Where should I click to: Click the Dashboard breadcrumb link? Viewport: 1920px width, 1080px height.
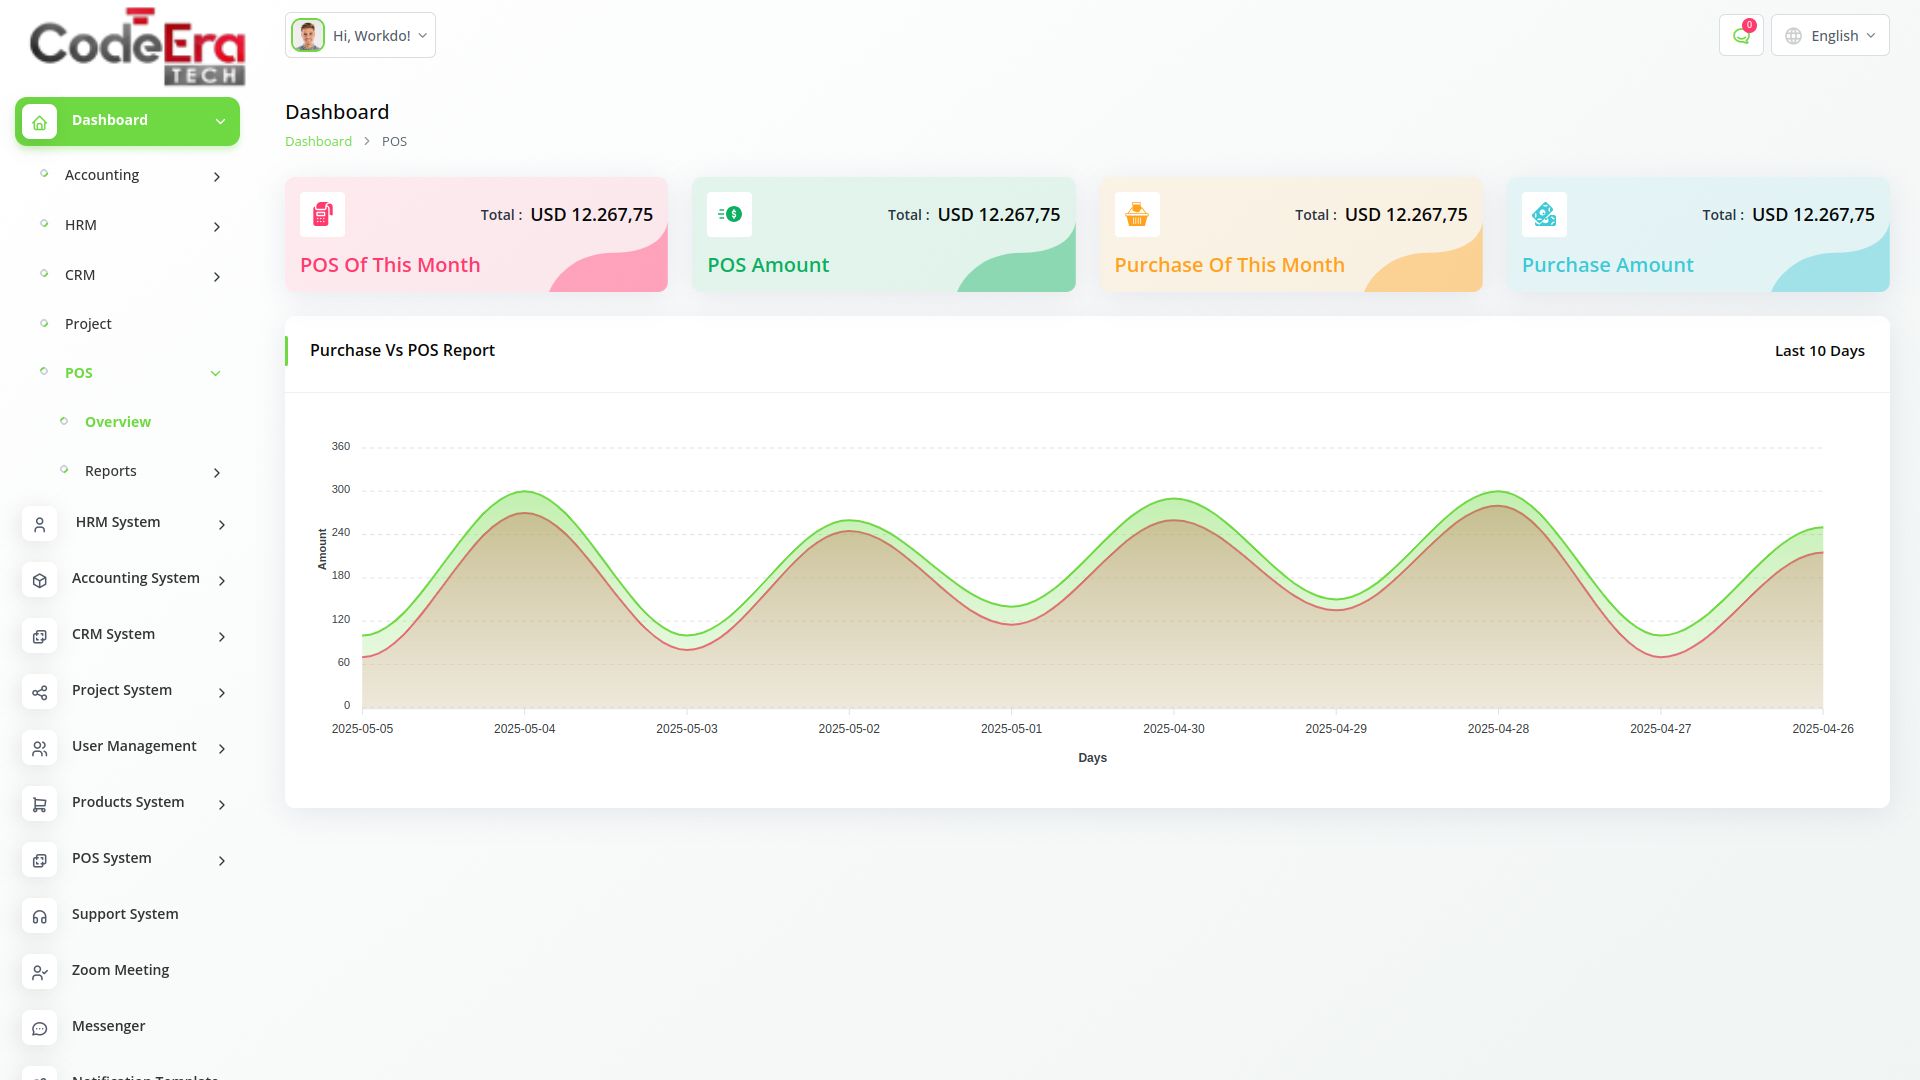tap(318, 141)
